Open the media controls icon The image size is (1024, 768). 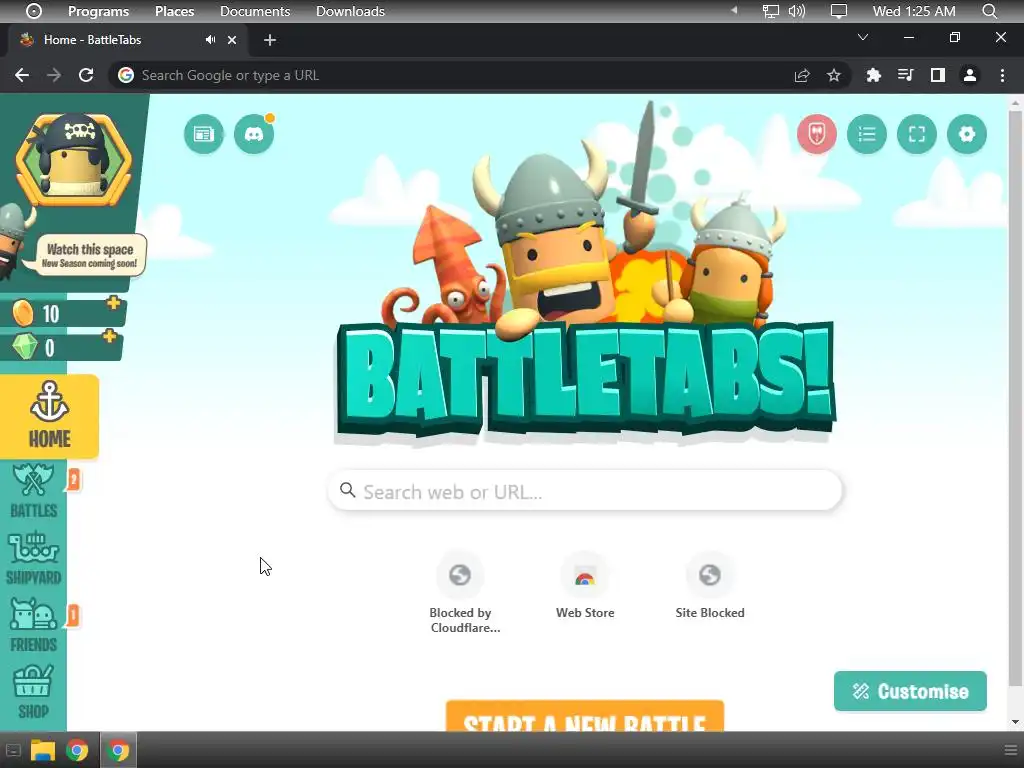(x=905, y=75)
